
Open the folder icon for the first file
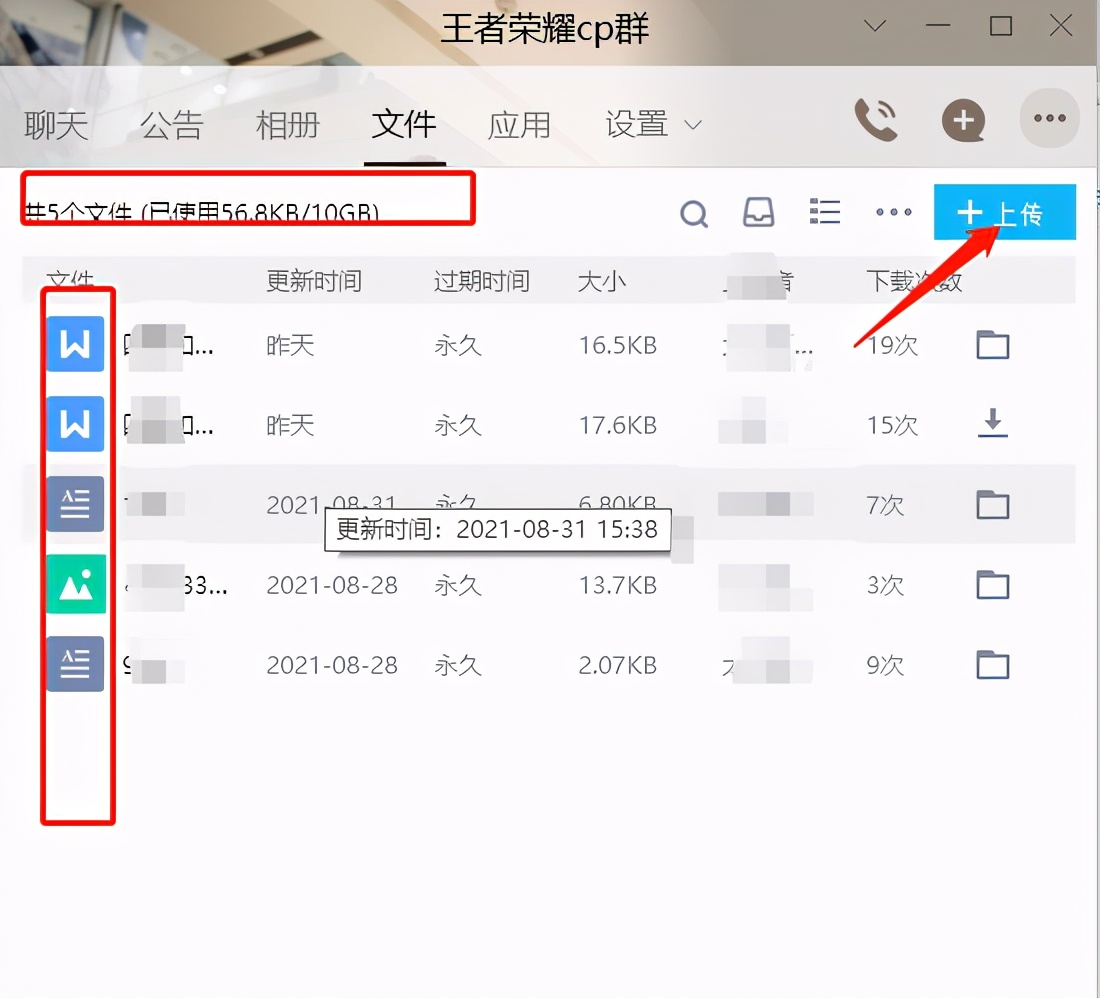(x=991, y=344)
